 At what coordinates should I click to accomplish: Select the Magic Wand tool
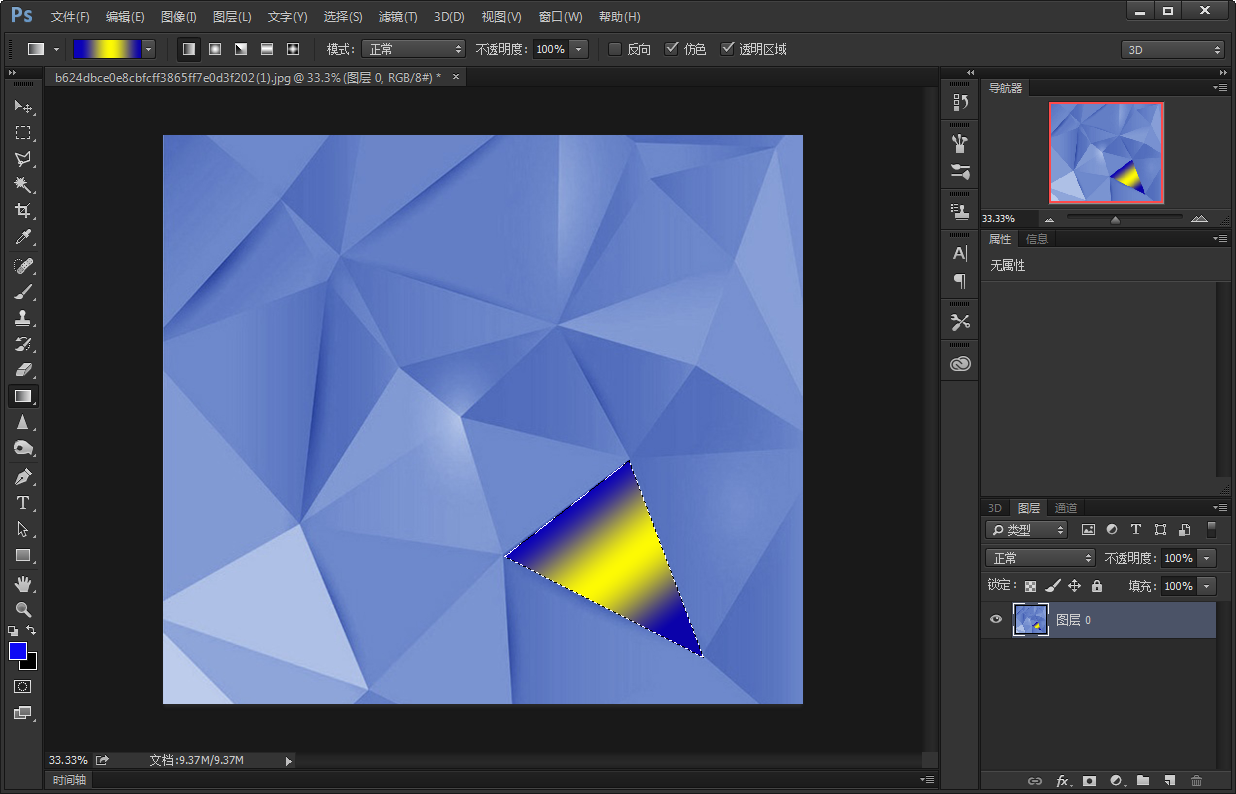[23, 185]
